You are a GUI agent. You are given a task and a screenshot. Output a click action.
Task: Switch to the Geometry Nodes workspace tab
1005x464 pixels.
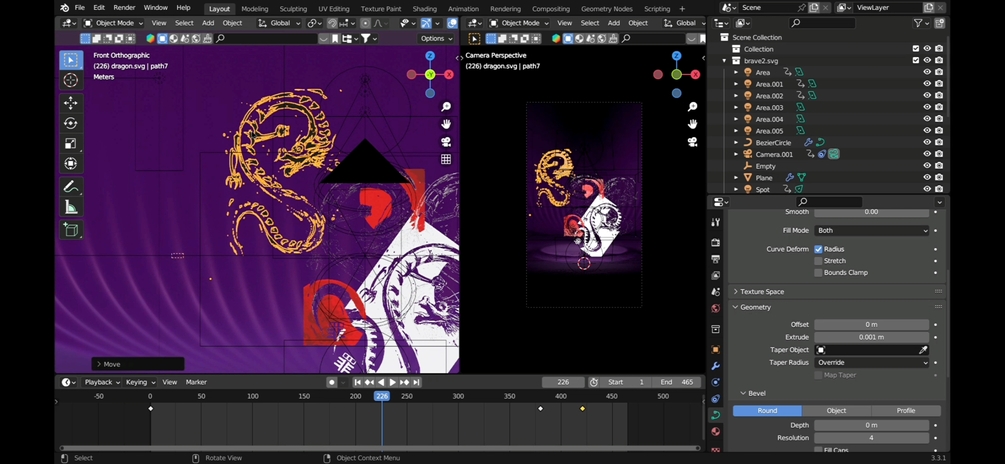606,9
